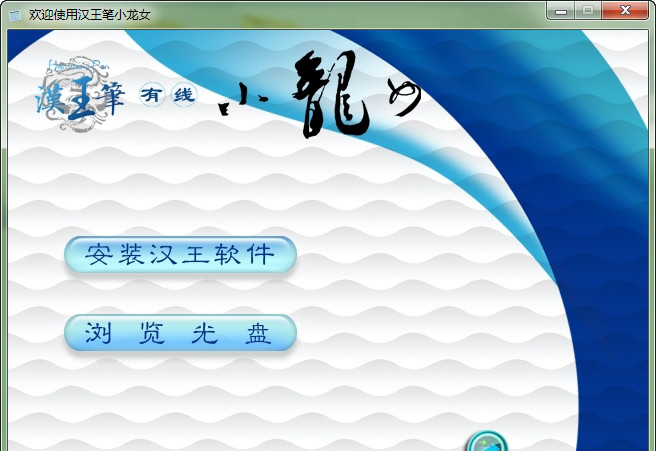Screen dimensions: 656x469
Task: Minimize the 欢迎使用汉王笔小龙女 window
Action: (561, 11)
